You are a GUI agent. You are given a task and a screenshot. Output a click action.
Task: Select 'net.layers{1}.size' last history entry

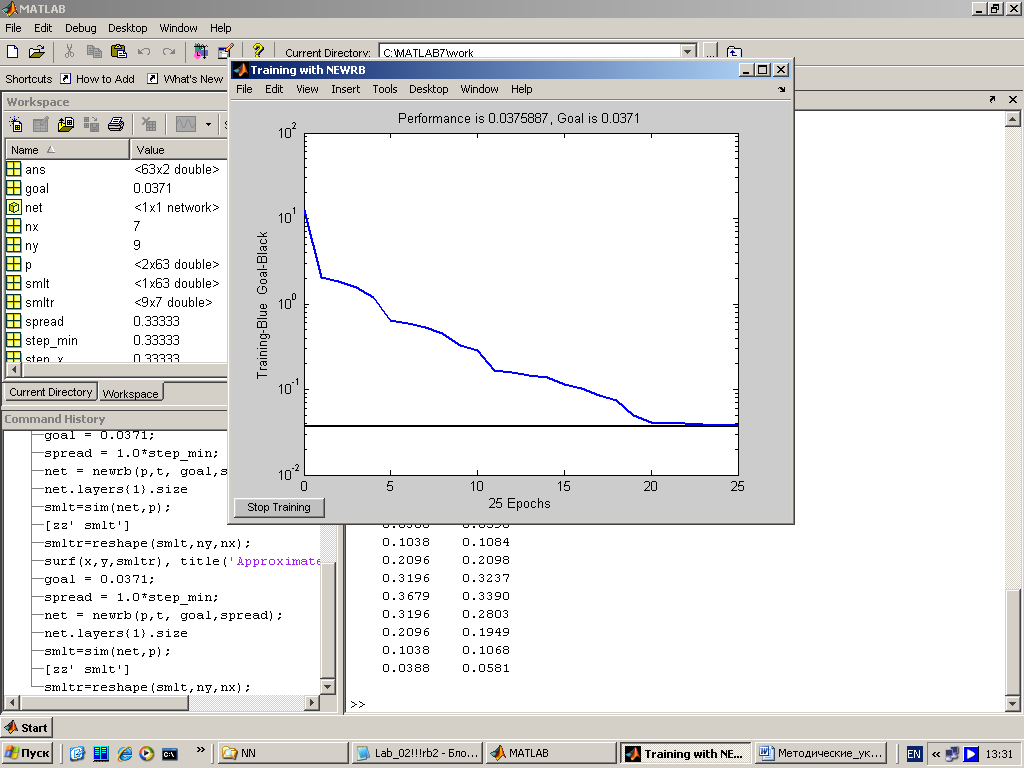(116, 633)
